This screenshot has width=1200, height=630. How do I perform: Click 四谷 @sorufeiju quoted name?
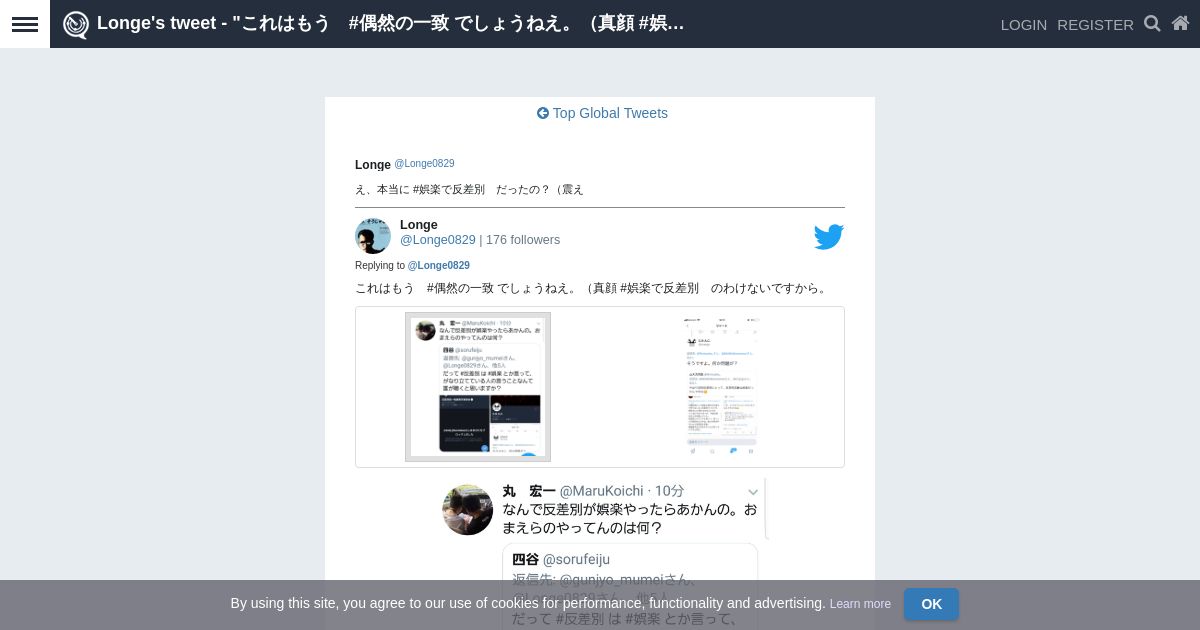[x=561, y=559]
